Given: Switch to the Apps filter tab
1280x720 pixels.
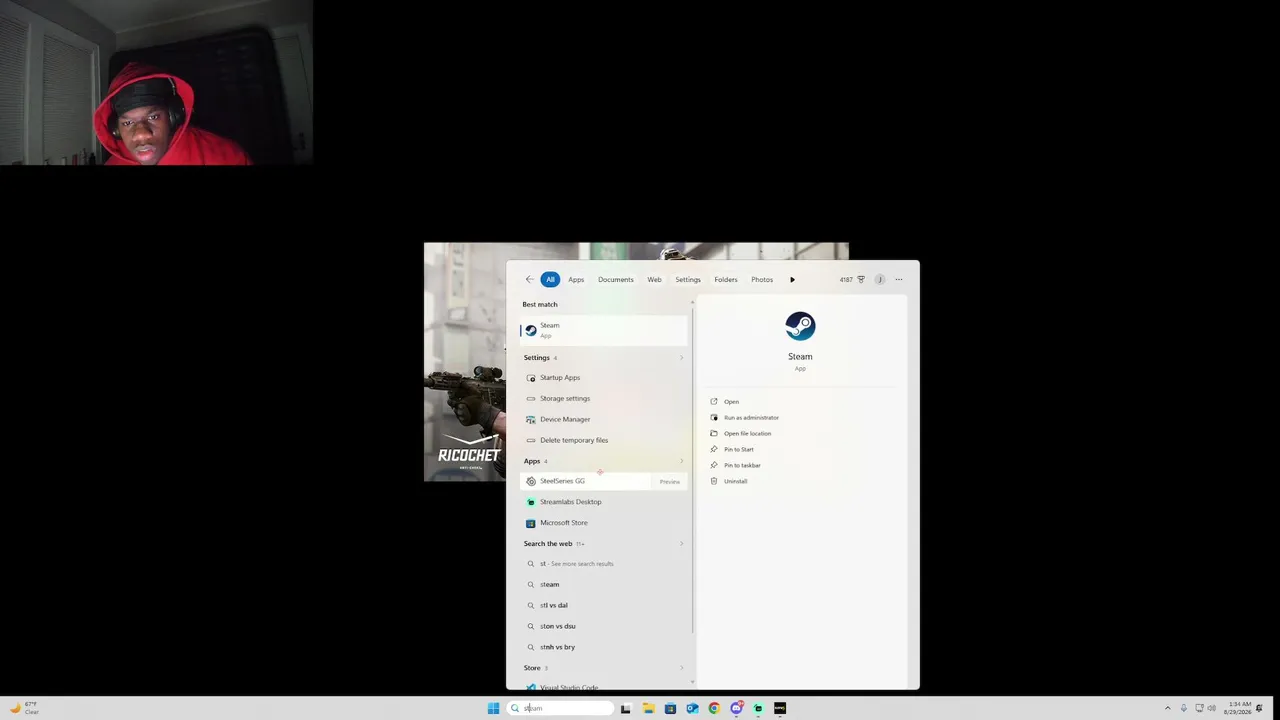Looking at the screenshot, I should tap(576, 280).
